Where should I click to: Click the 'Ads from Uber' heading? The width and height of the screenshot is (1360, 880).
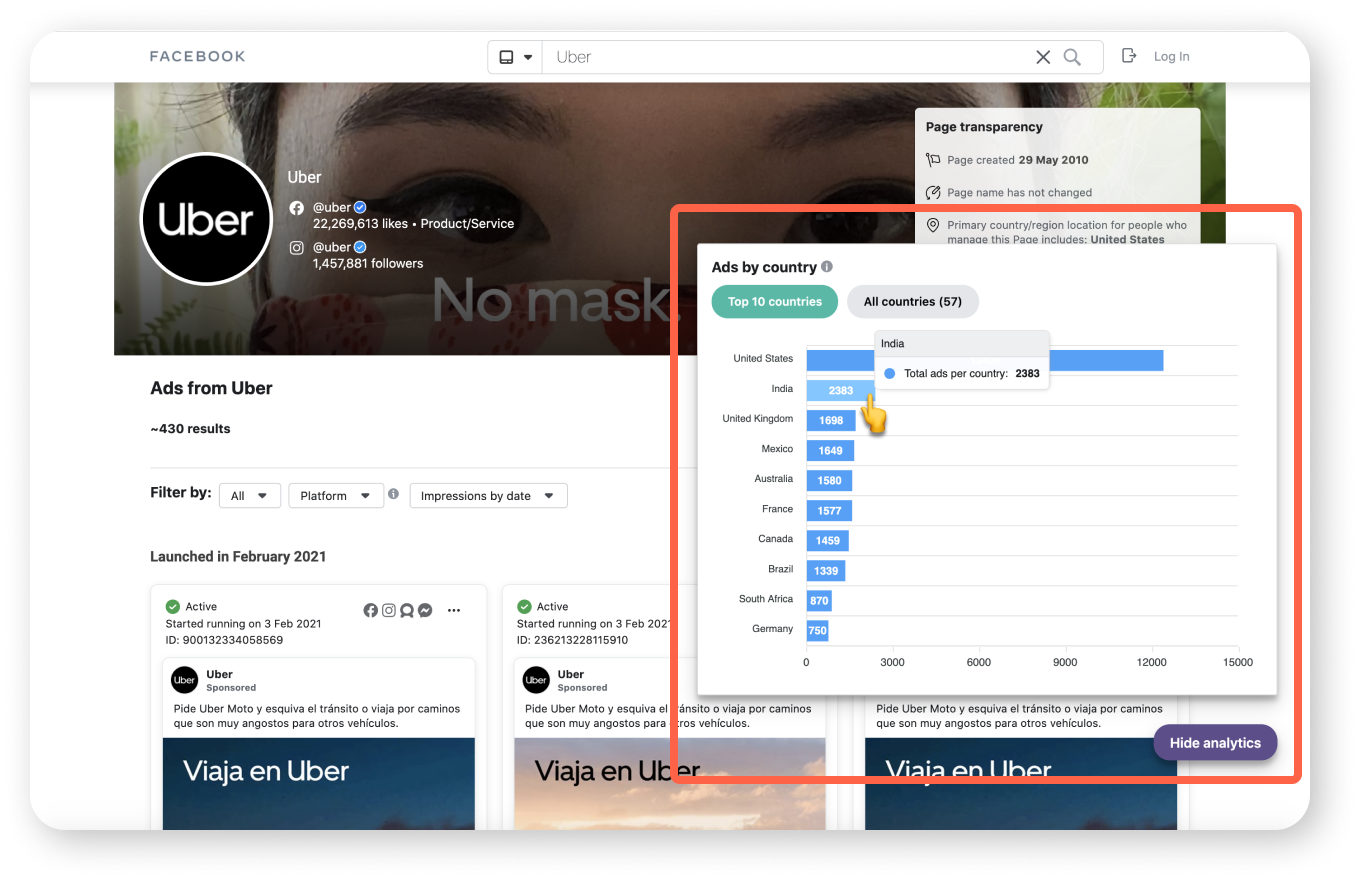tap(211, 388)
